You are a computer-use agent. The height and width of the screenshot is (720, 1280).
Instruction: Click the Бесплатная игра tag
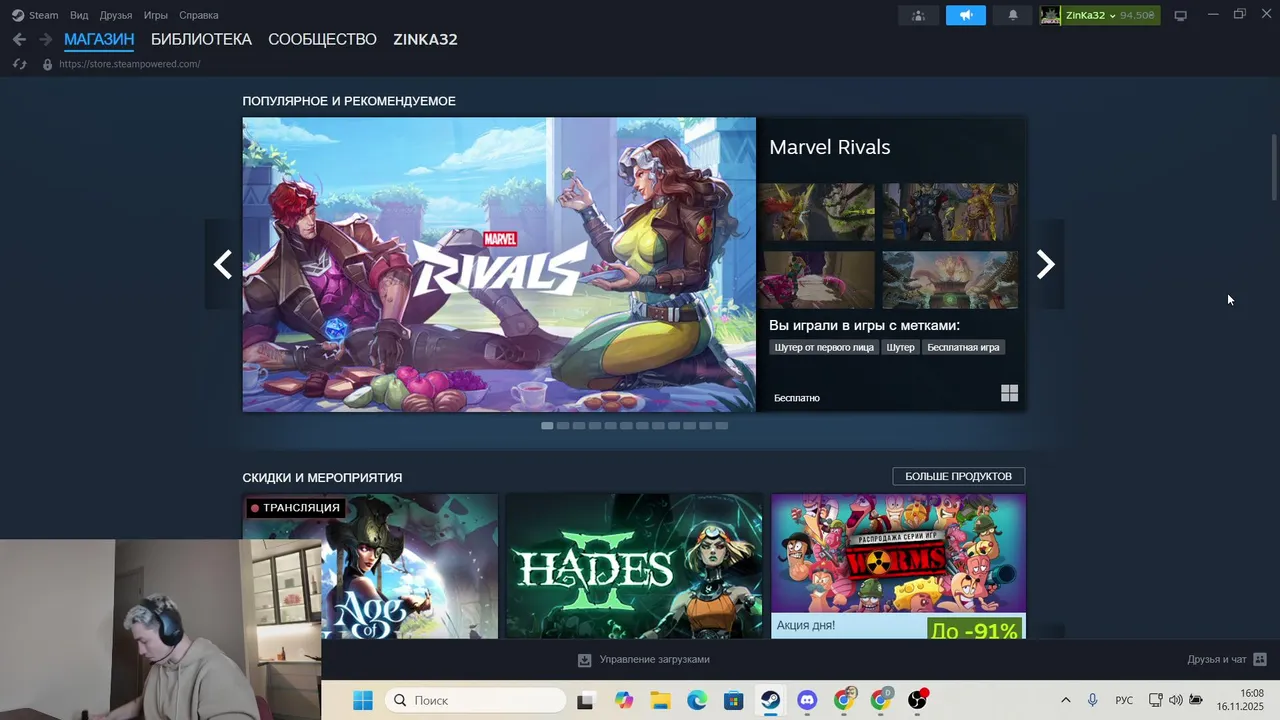pos(963,347)
